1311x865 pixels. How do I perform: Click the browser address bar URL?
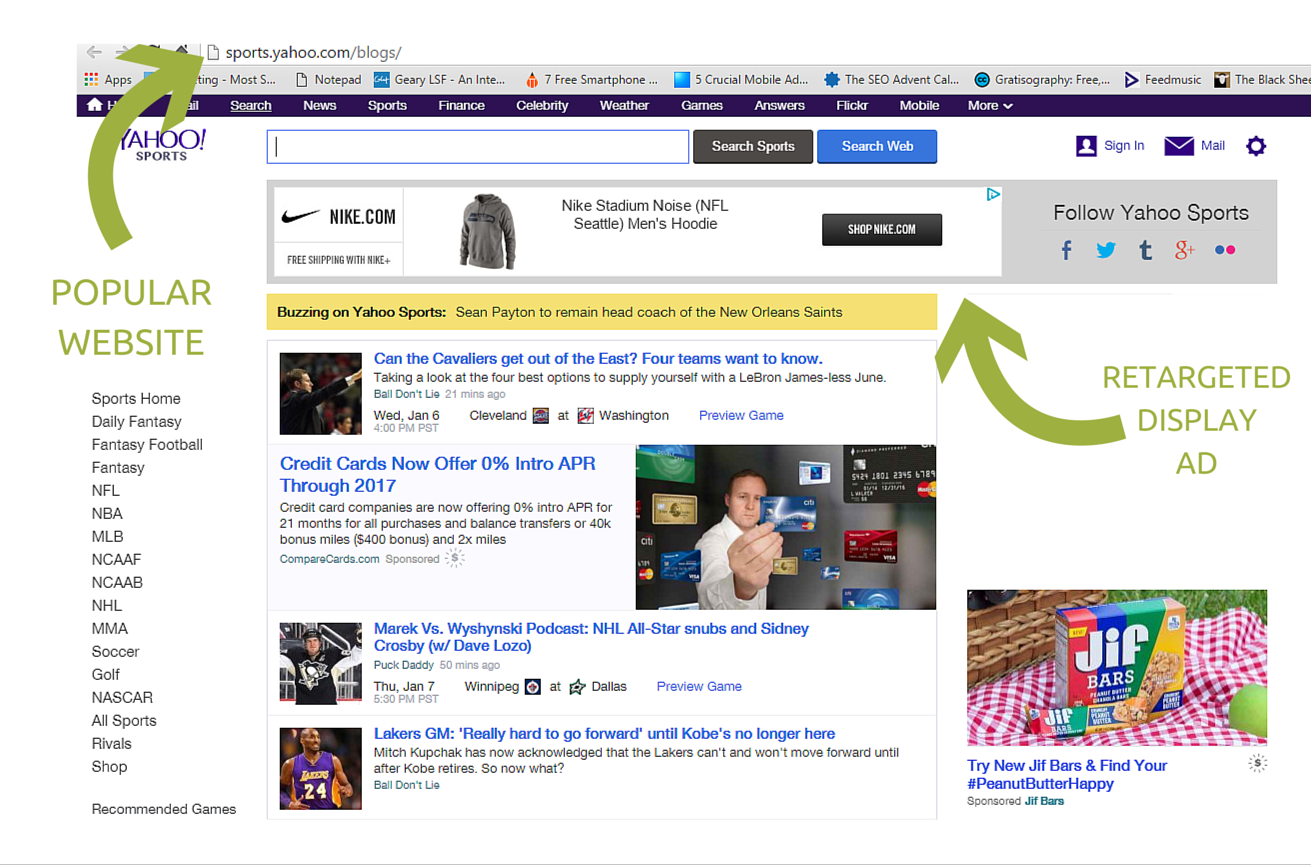pos(313,52)
